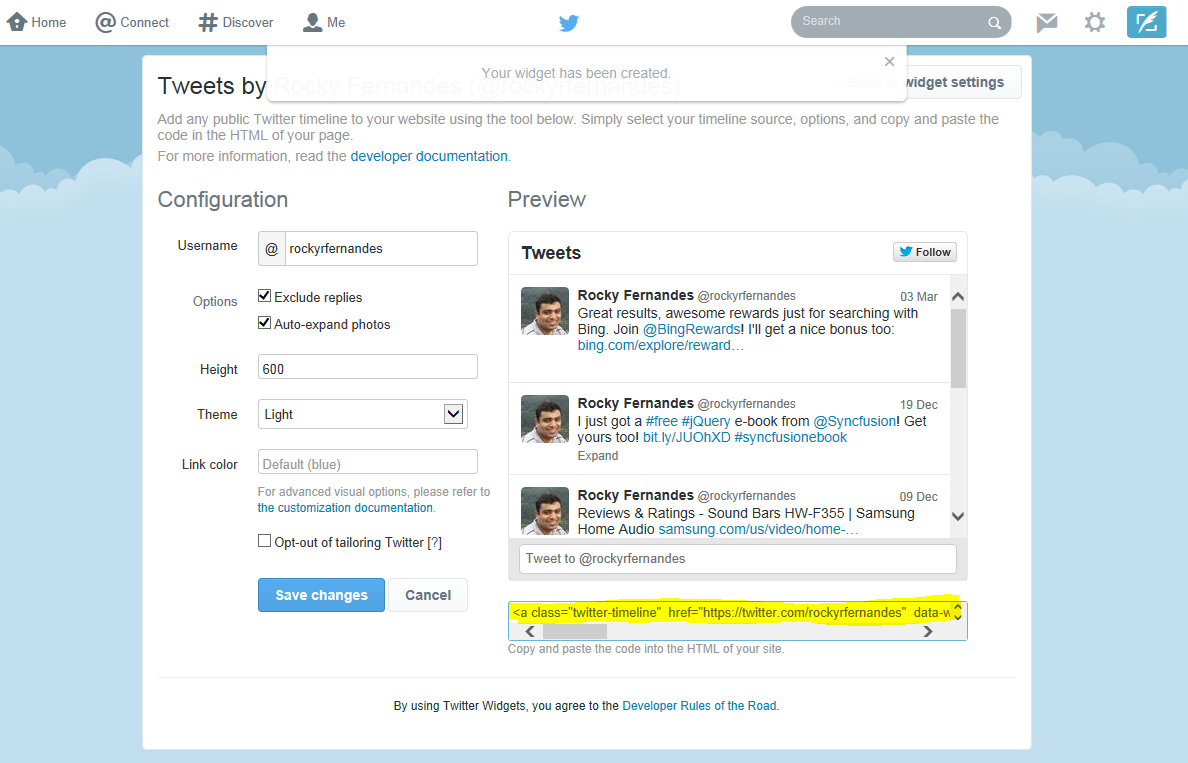Open the #syncfusionebook hashtag
The height and width of the screenshot is (763, 1188).
(x=790, y=437)
